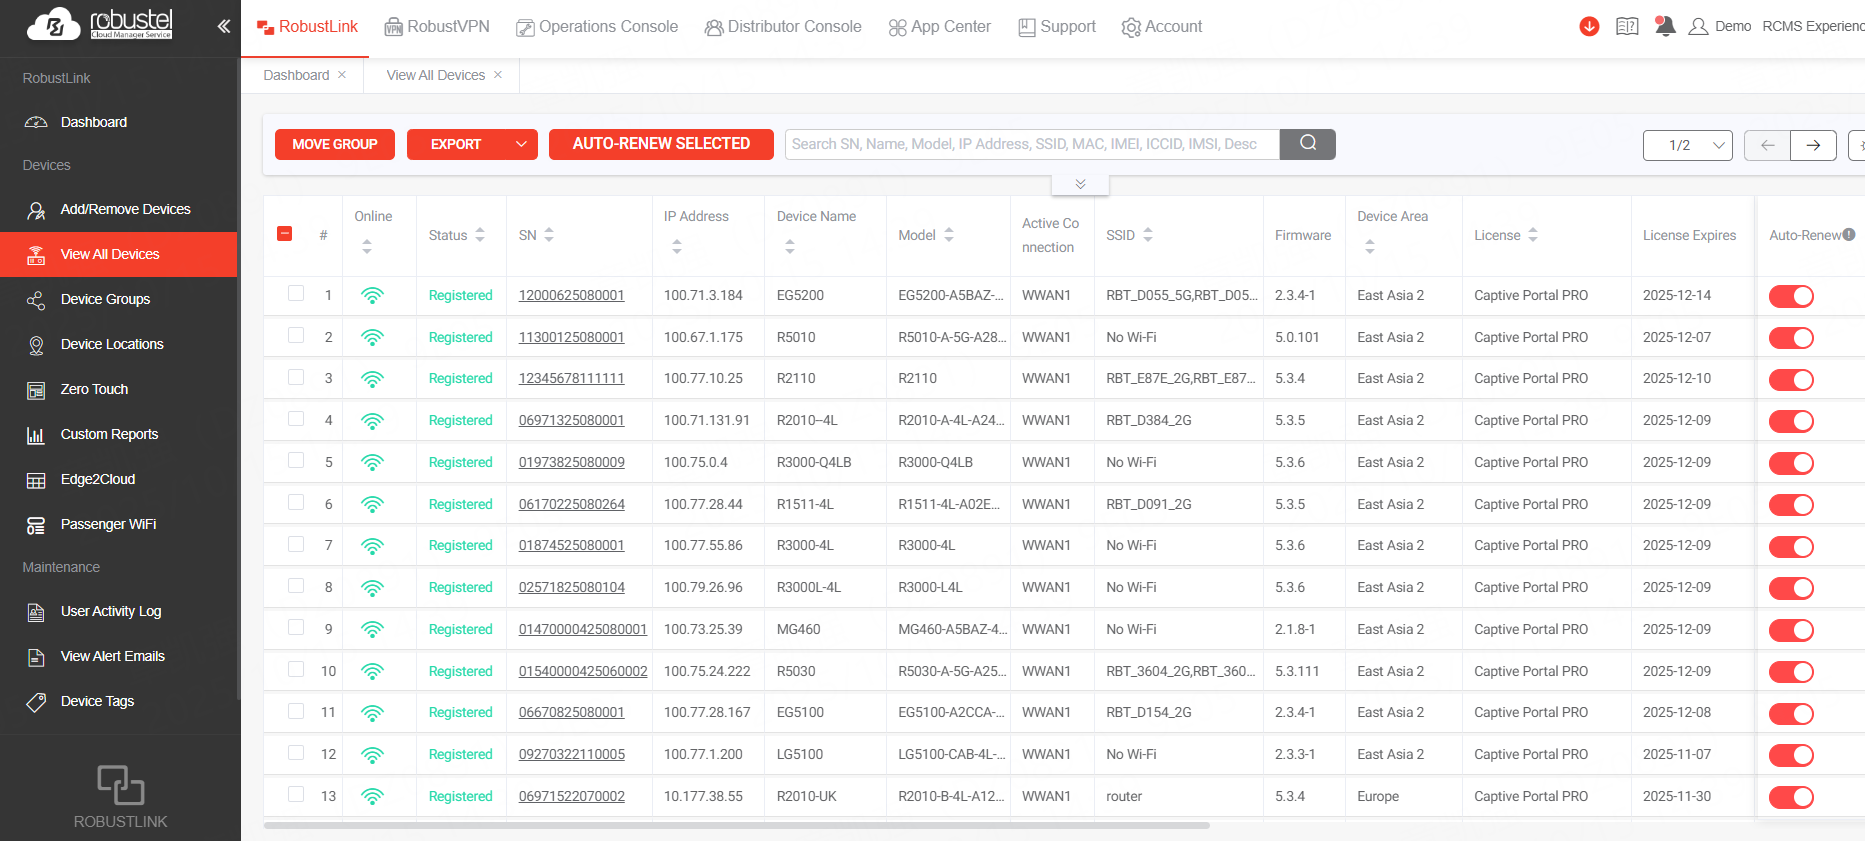This screenshot has width=1865, height=841.
Task: Disable auto-renew for device 01973825080009
Action: tap(1791, 463)
